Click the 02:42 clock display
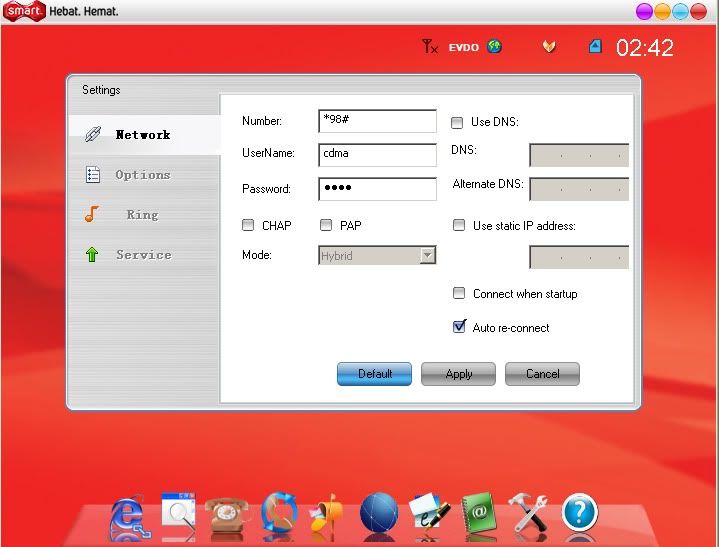The height and width of the screenshot is (547, 719). pyautogui.click(x=644, y=48)
